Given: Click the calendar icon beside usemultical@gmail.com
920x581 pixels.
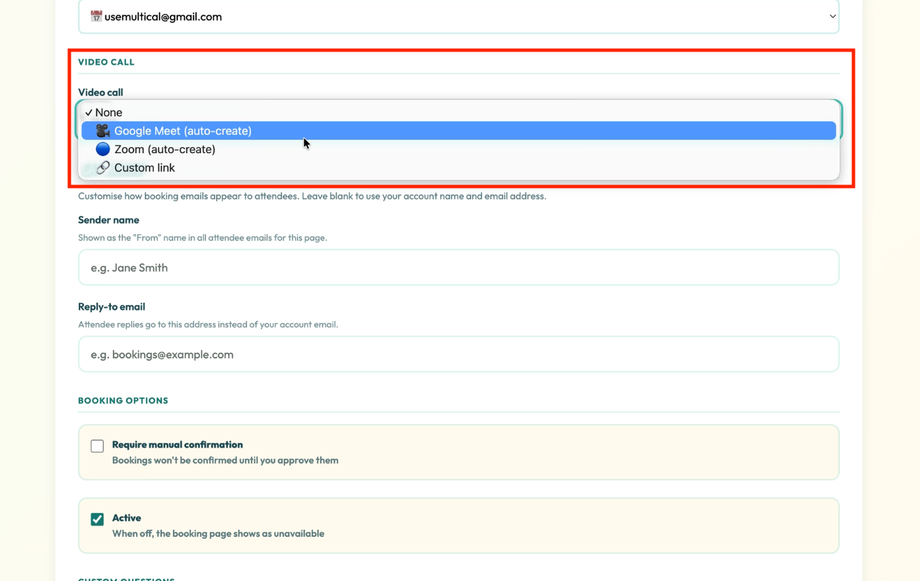Looking at the screenshot, I should coord(93,16).
